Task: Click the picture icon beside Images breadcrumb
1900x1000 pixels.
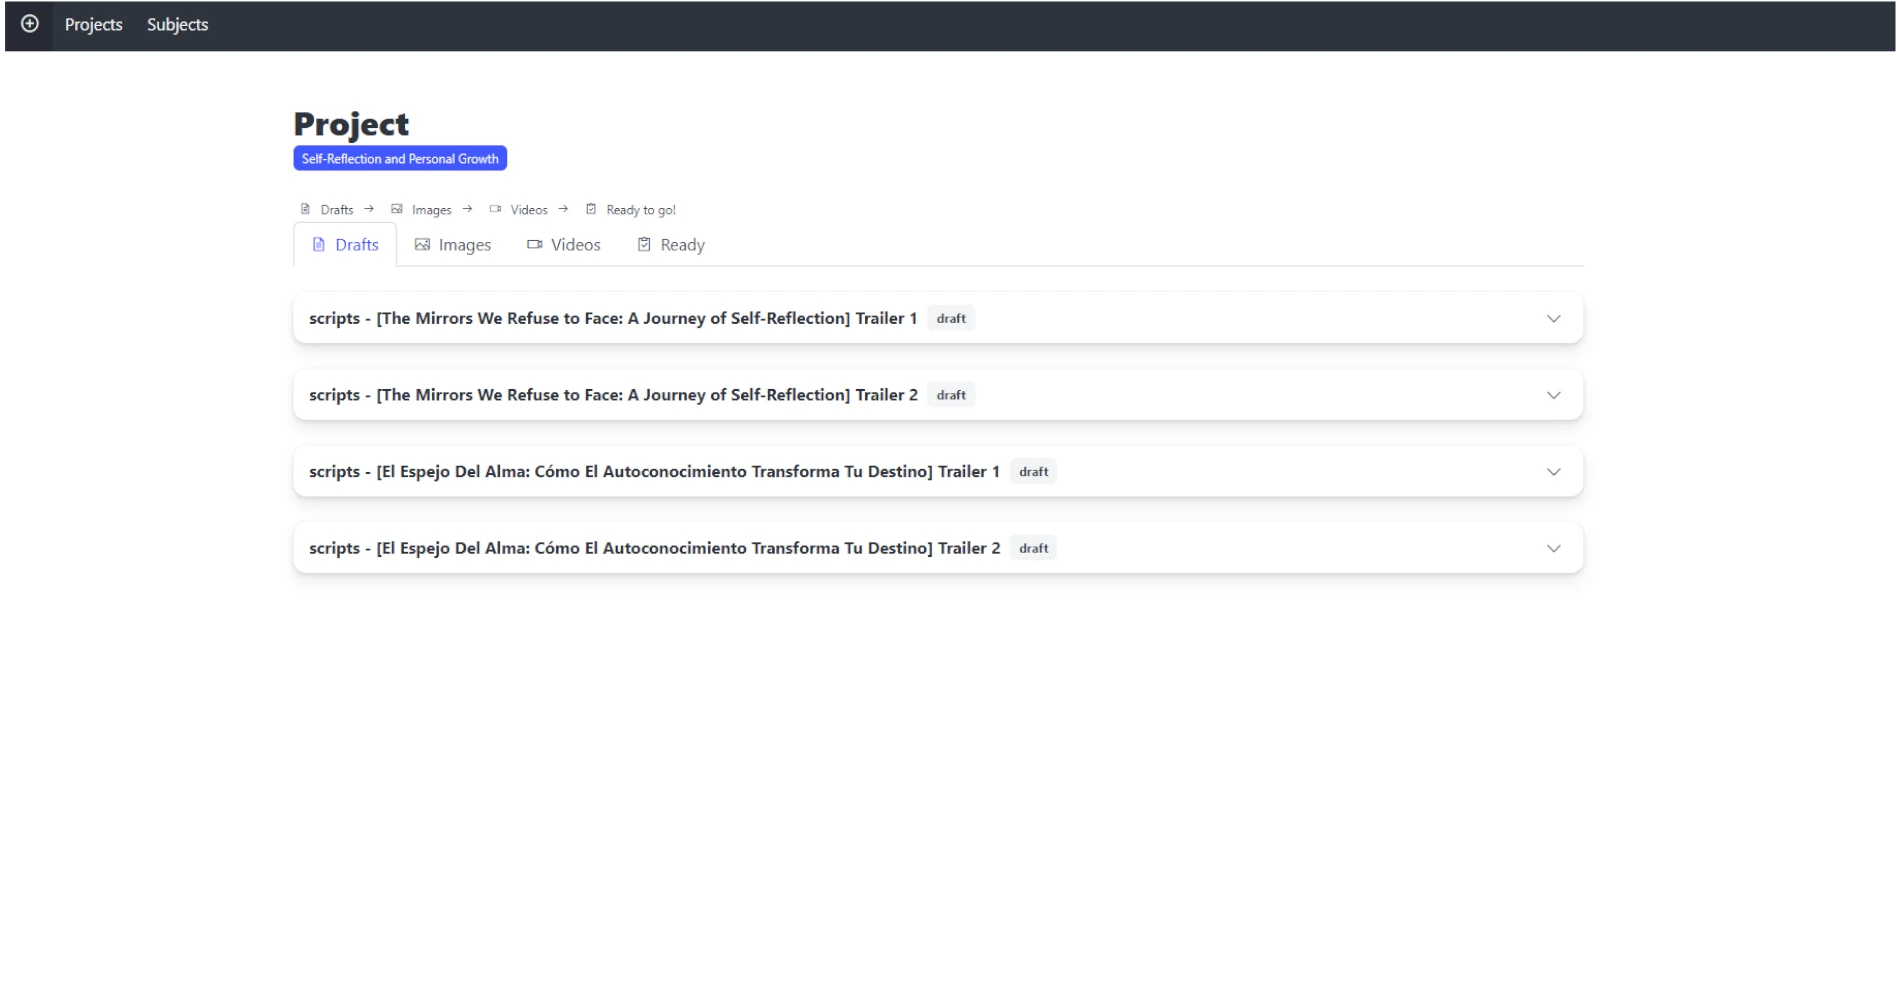Action: point(397,209)
